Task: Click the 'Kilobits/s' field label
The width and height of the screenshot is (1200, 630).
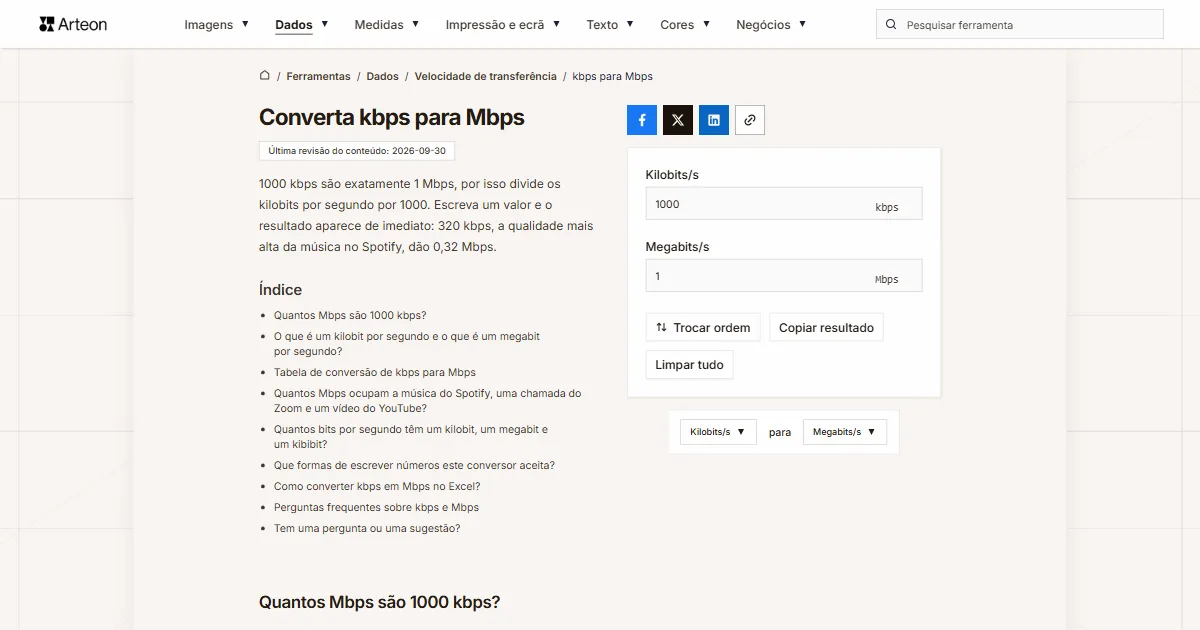Action: (x=672, y=175)
